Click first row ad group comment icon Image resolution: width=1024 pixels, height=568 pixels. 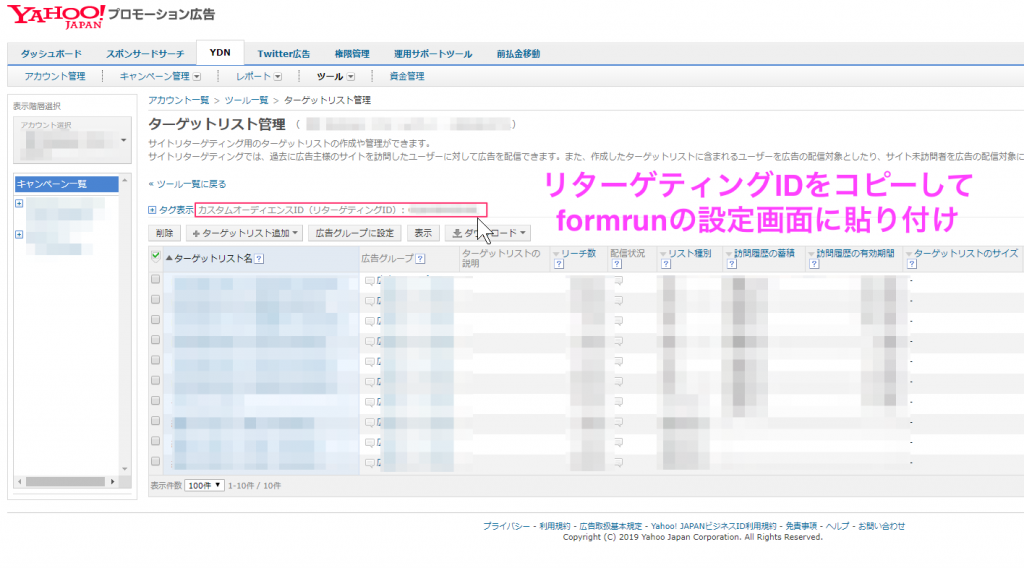tap(370, 281)
